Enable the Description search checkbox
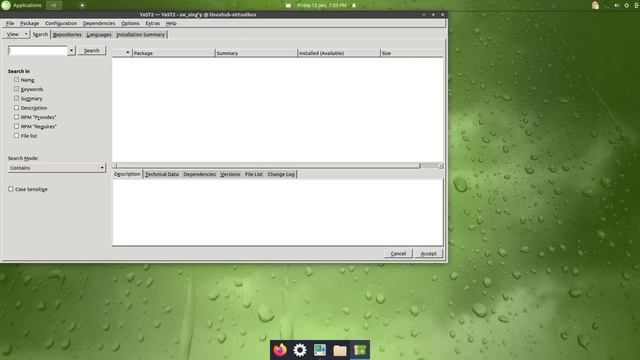 point(16,108)
